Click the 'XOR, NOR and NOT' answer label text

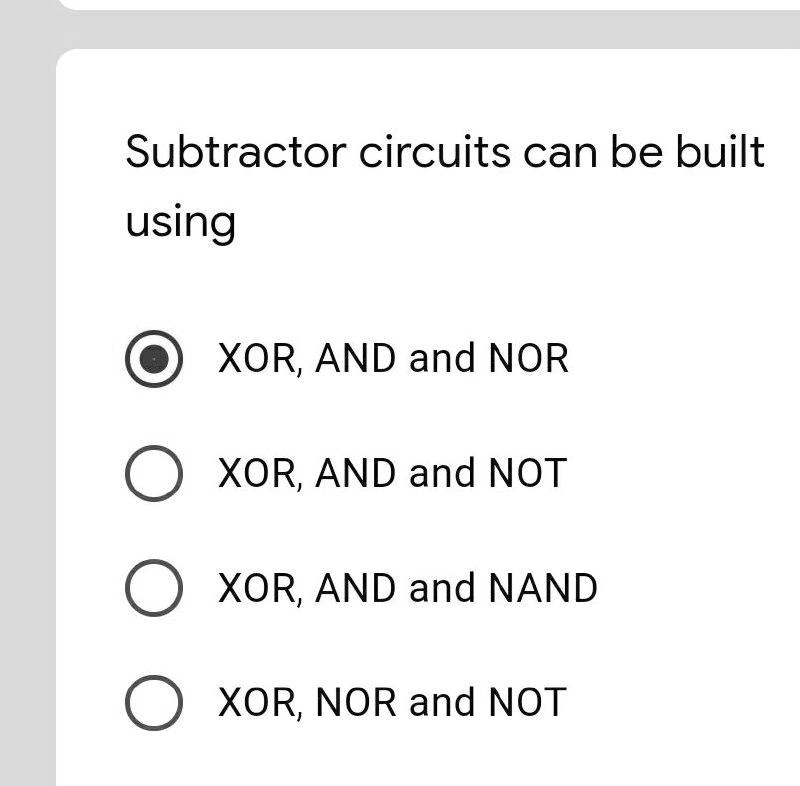(x=392, y=702)
